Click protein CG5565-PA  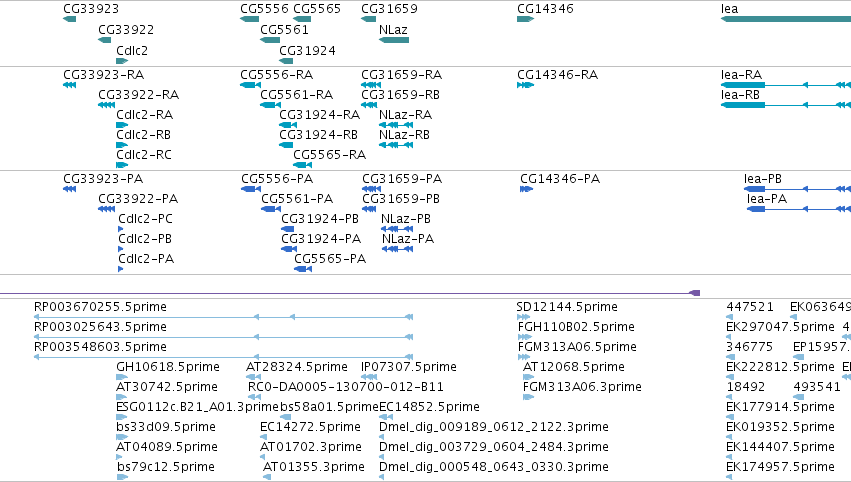(330, 259)
